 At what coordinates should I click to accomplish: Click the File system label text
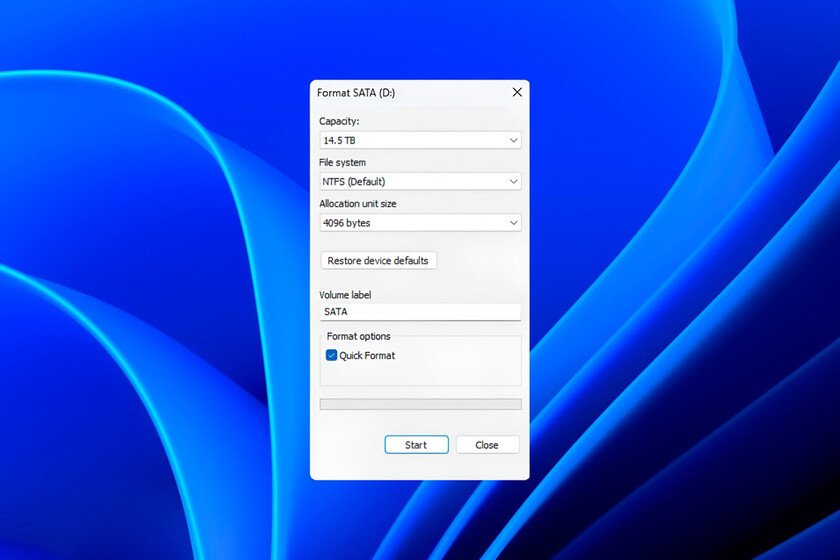343,162
